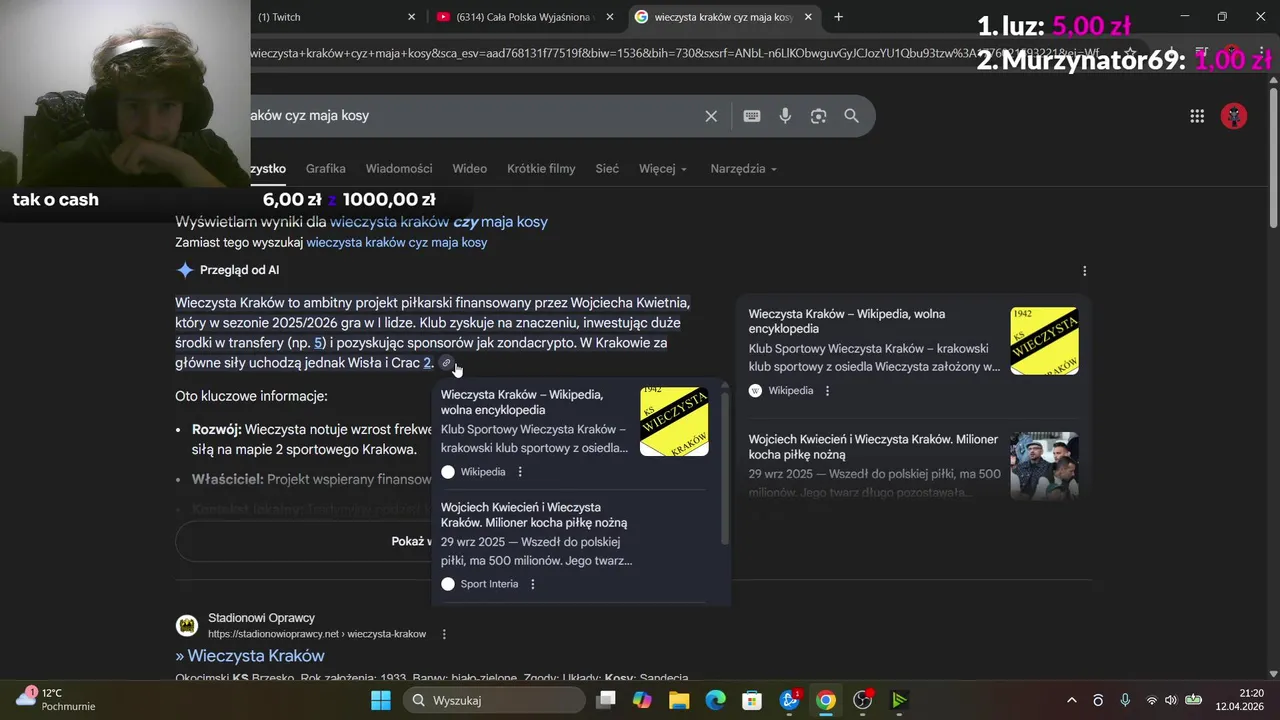Open the Google account avatar
The image size is (1280, 720).
coord(1234,116)
